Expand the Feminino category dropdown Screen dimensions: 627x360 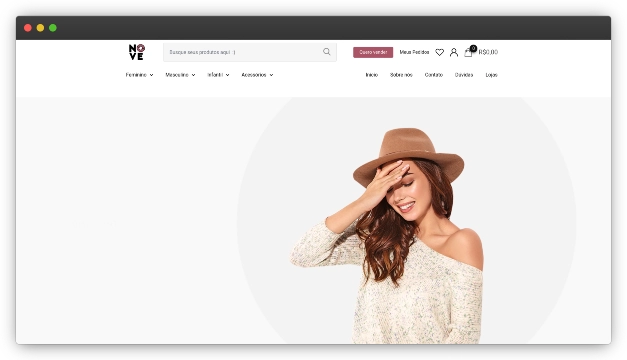click(x=139, y=75)
